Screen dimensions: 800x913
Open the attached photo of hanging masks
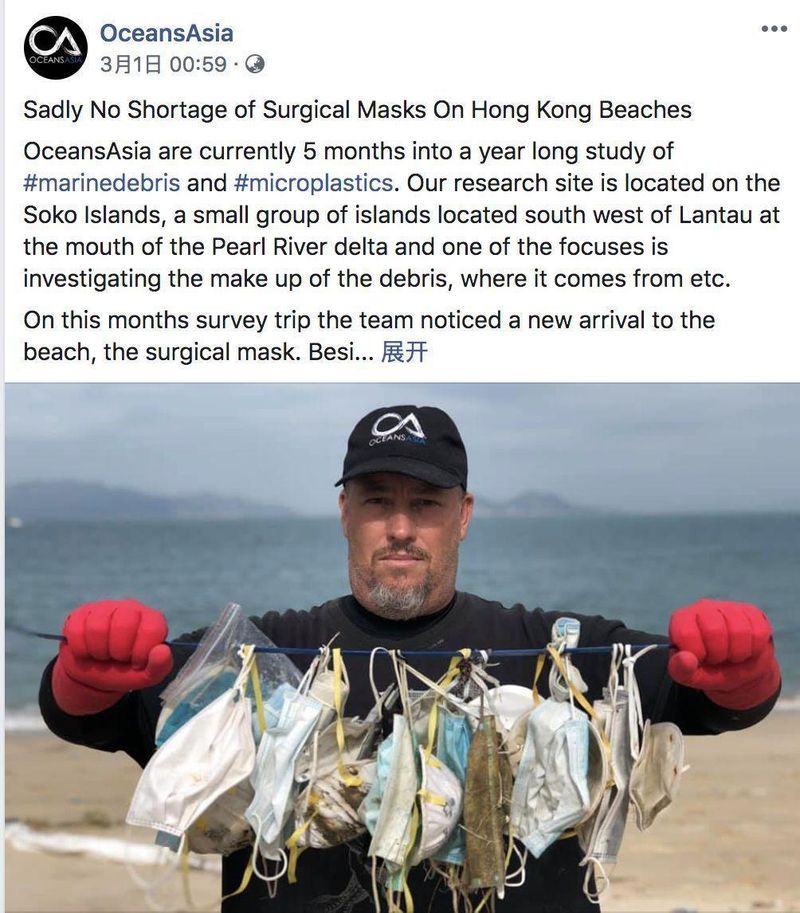pos(402,647)
